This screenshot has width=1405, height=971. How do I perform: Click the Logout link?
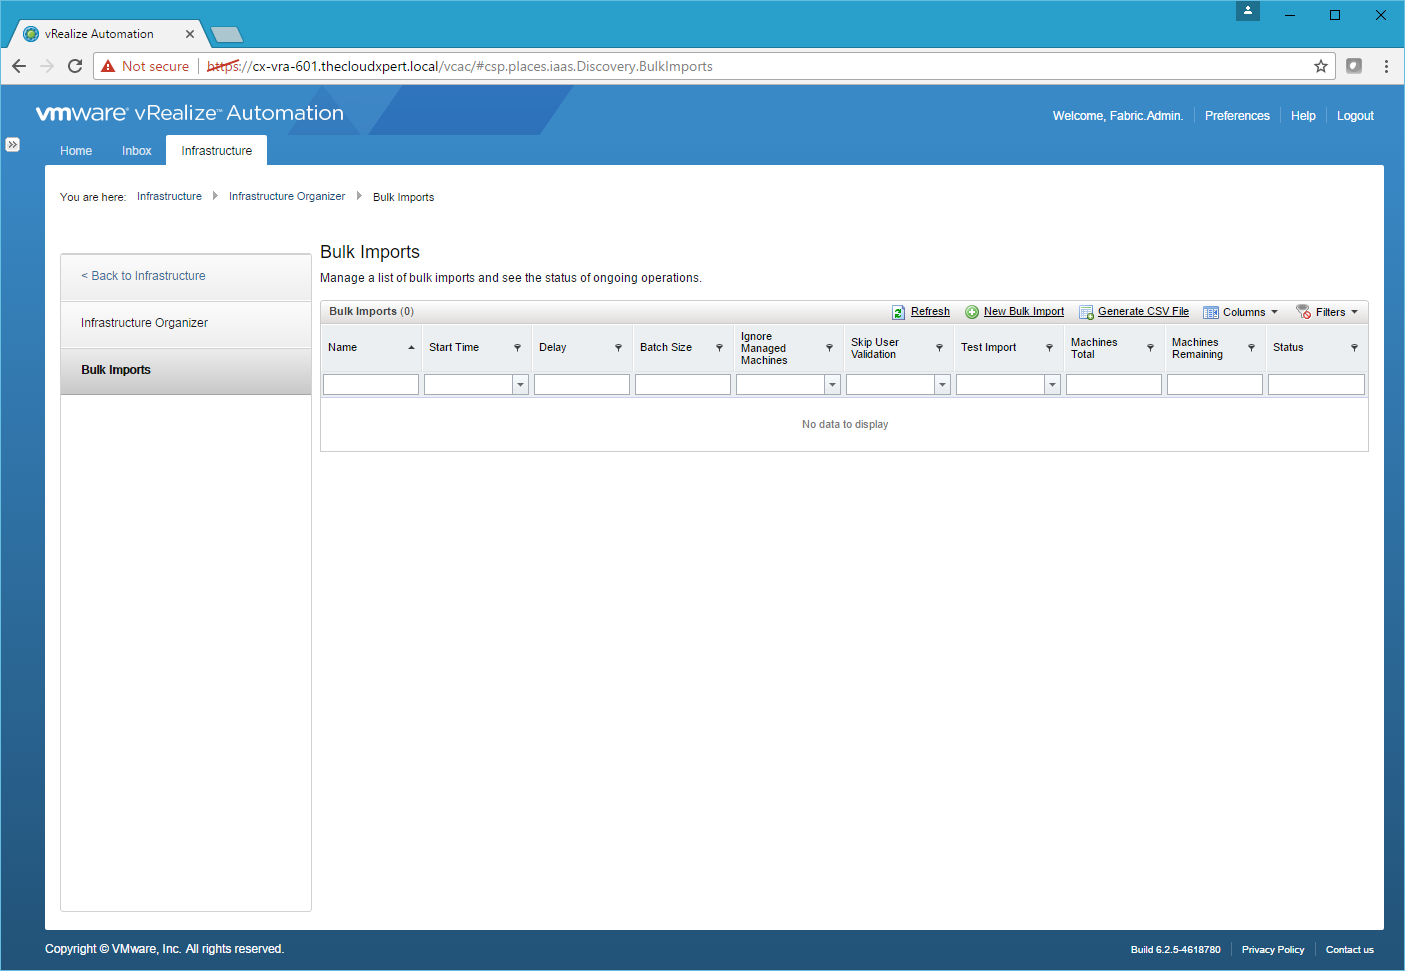[1355, 116]
